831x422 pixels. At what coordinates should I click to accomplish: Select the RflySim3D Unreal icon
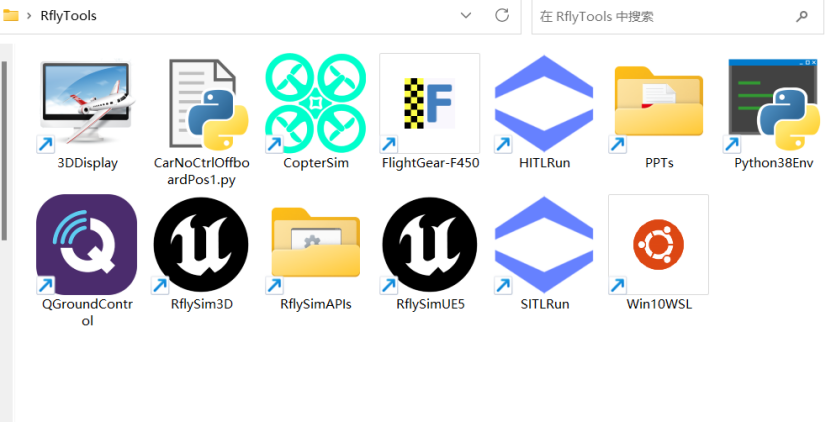click(x=201, y=244)
